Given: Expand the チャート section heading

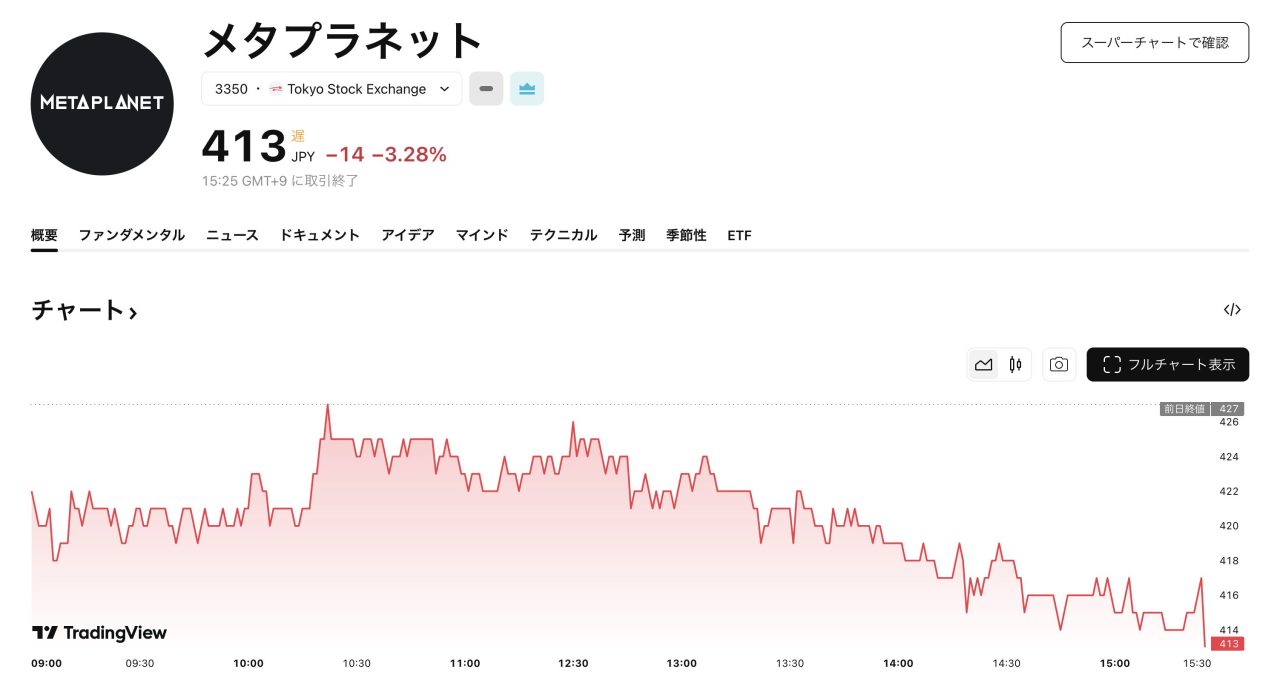Looking at the screenshot, I should click(x=84, y=311).
